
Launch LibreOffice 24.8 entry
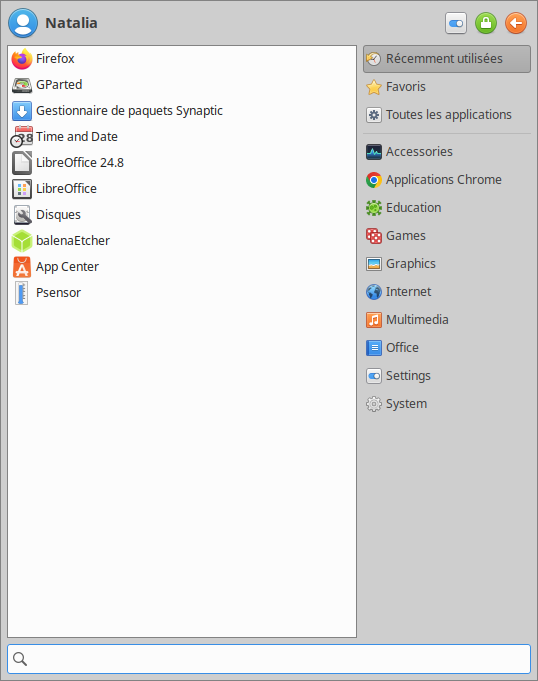tap(80, 163)
